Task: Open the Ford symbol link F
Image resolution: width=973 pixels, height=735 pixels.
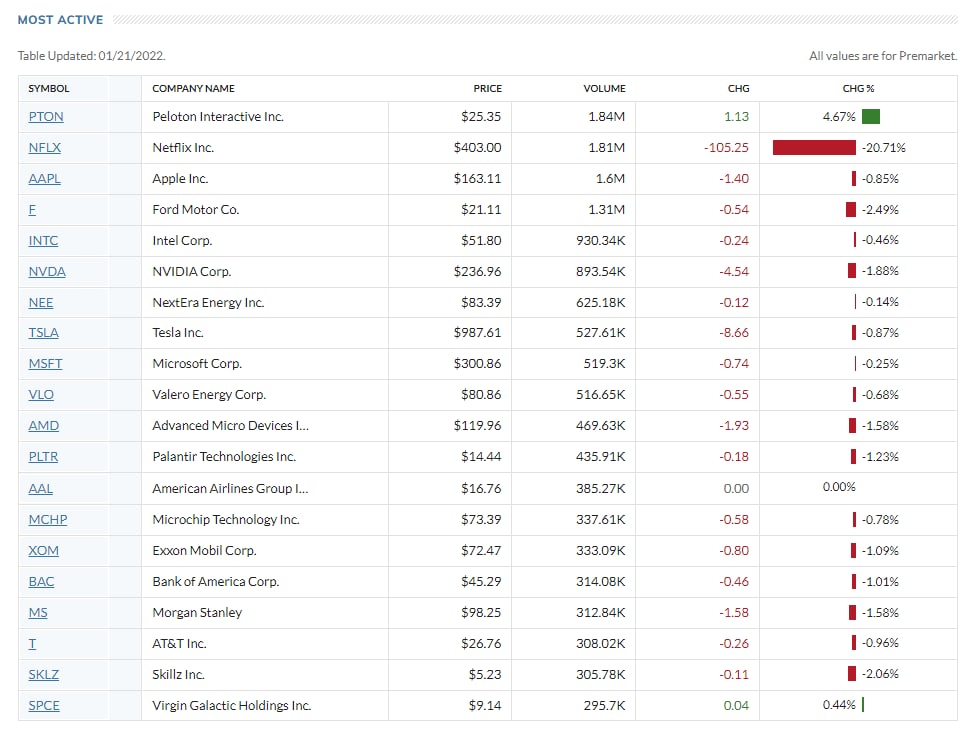Action: click(32, 210)
